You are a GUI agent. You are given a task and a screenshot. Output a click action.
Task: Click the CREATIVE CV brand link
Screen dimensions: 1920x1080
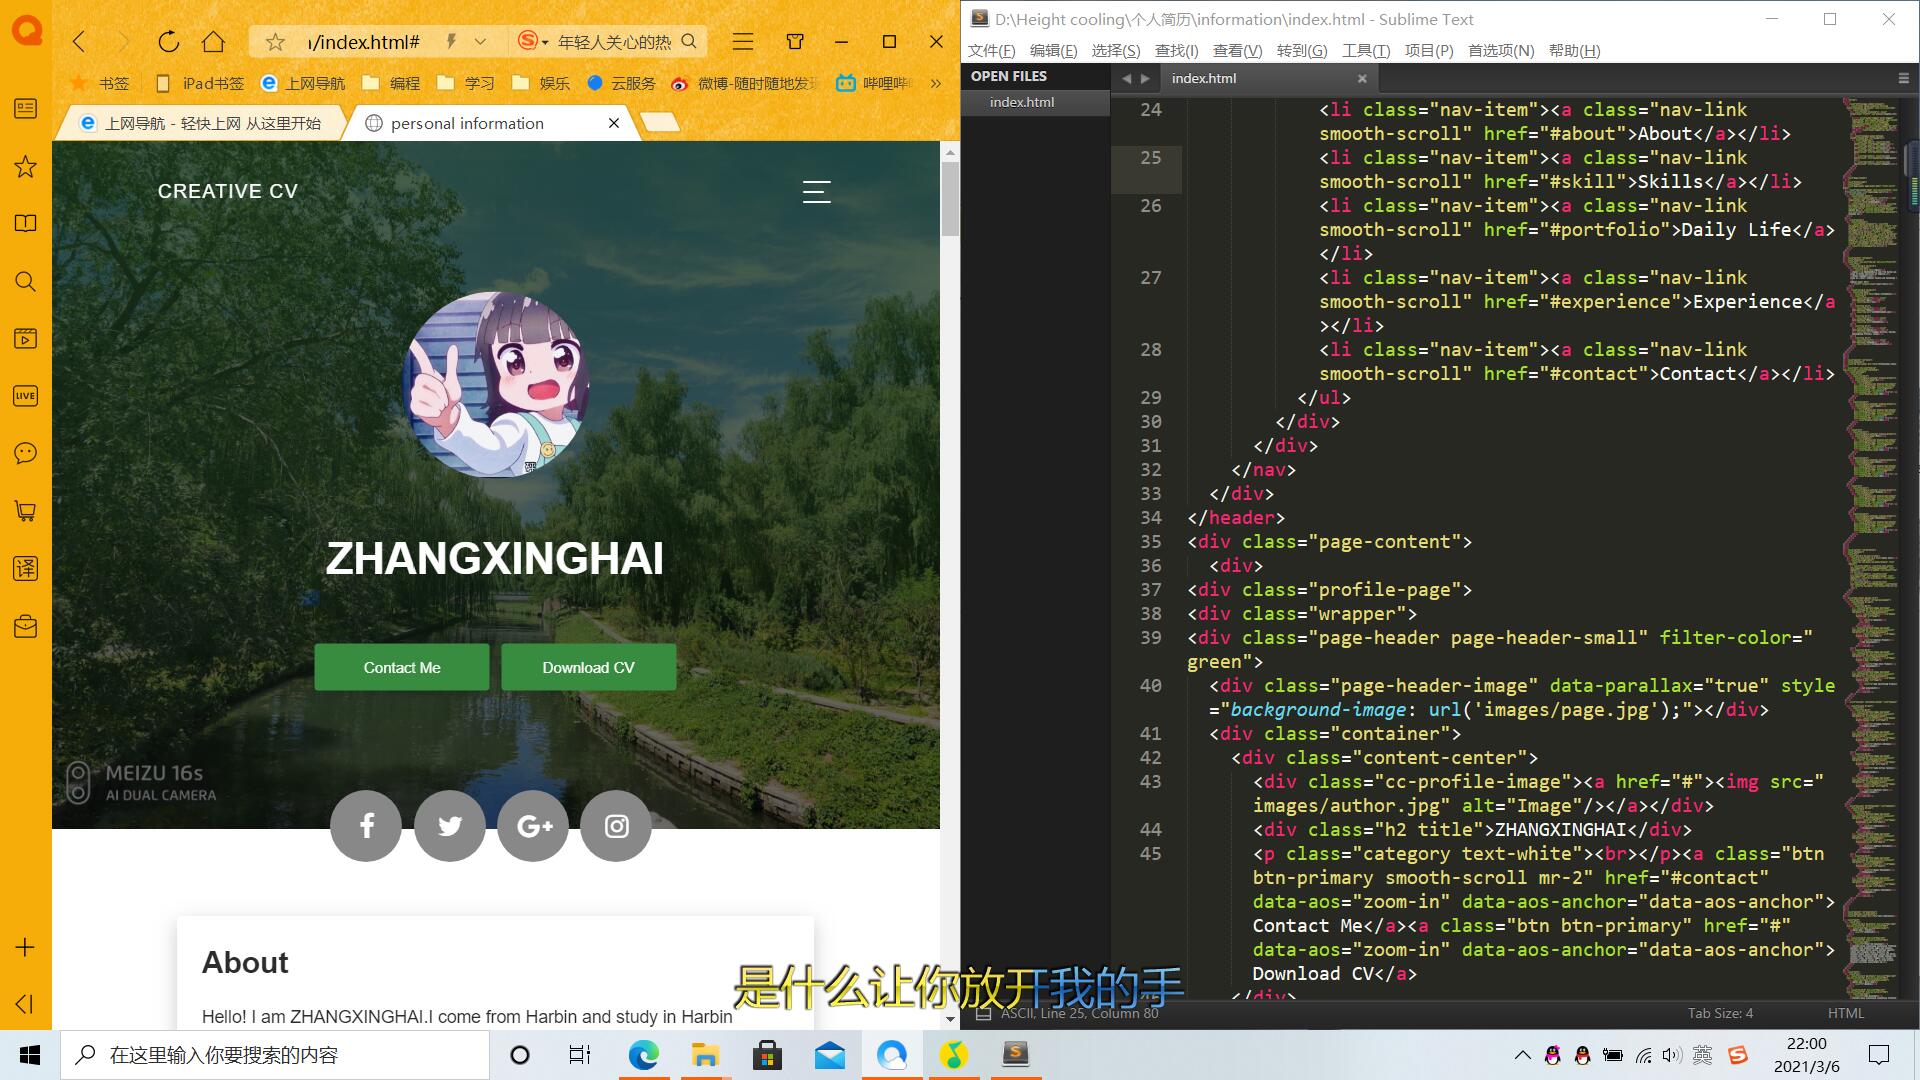[x=228, y=191]
